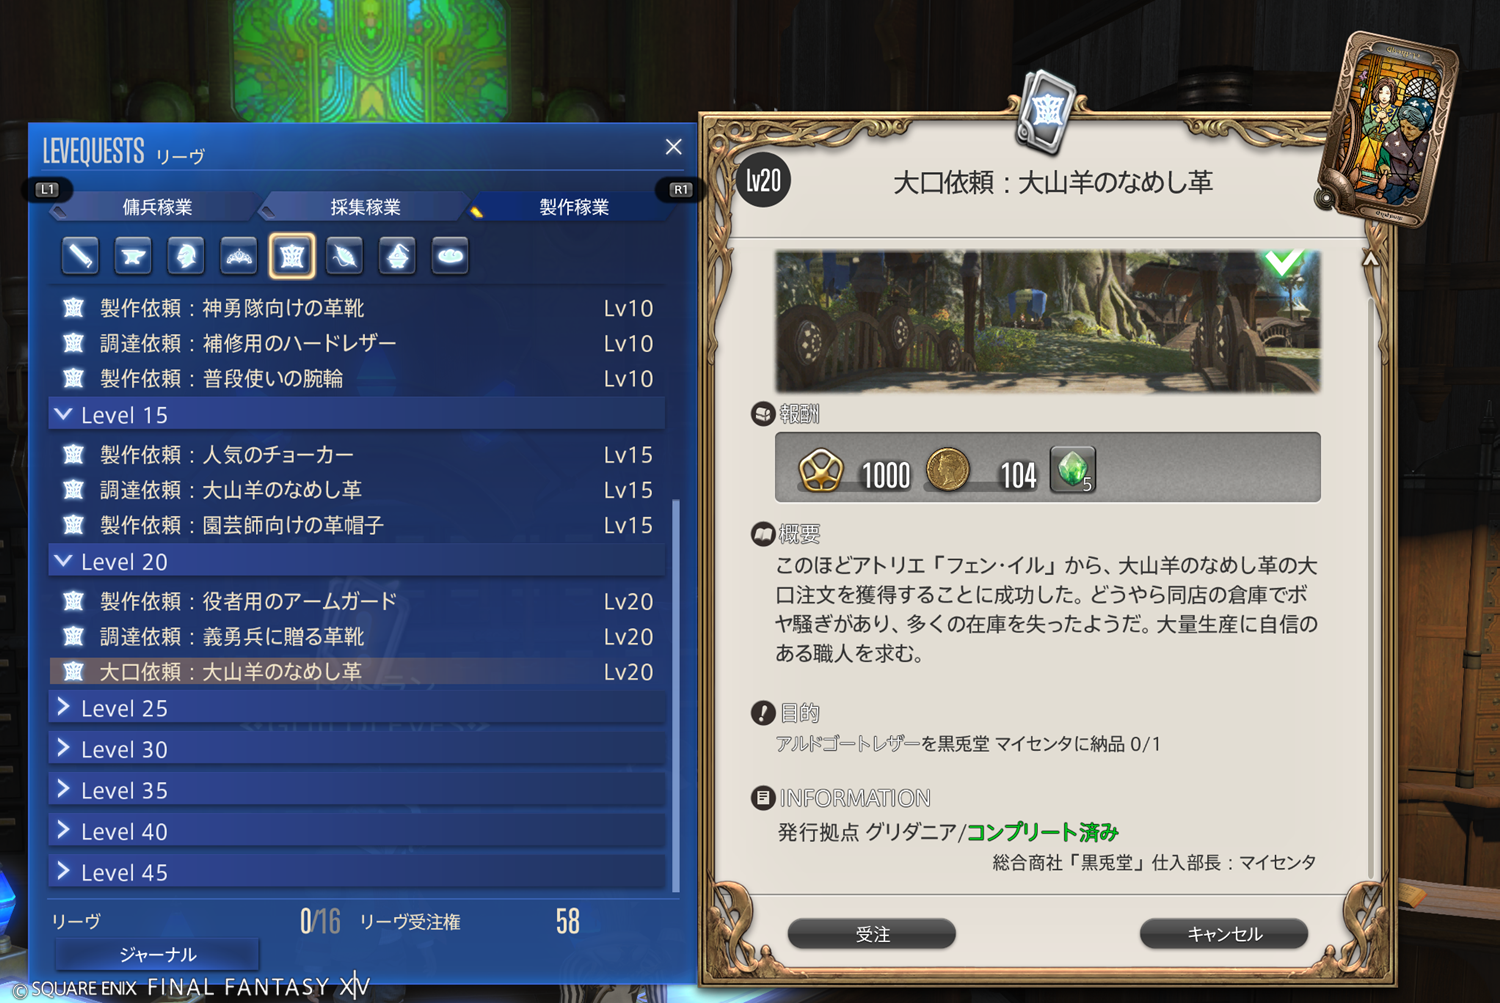Select the Goldsmith tiara class icon
The image size is (1500, 1003).
coord(239,256)
